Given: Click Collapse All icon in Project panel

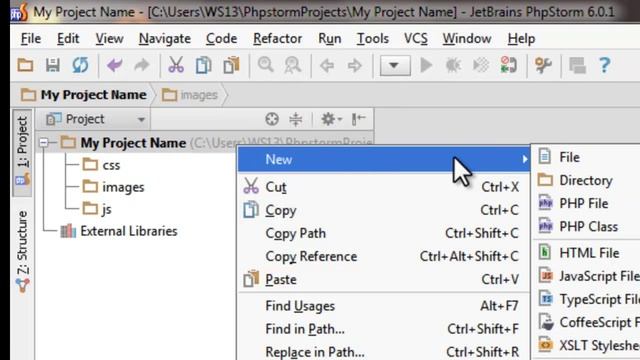Looking at the screenshot, I should 296,119.
